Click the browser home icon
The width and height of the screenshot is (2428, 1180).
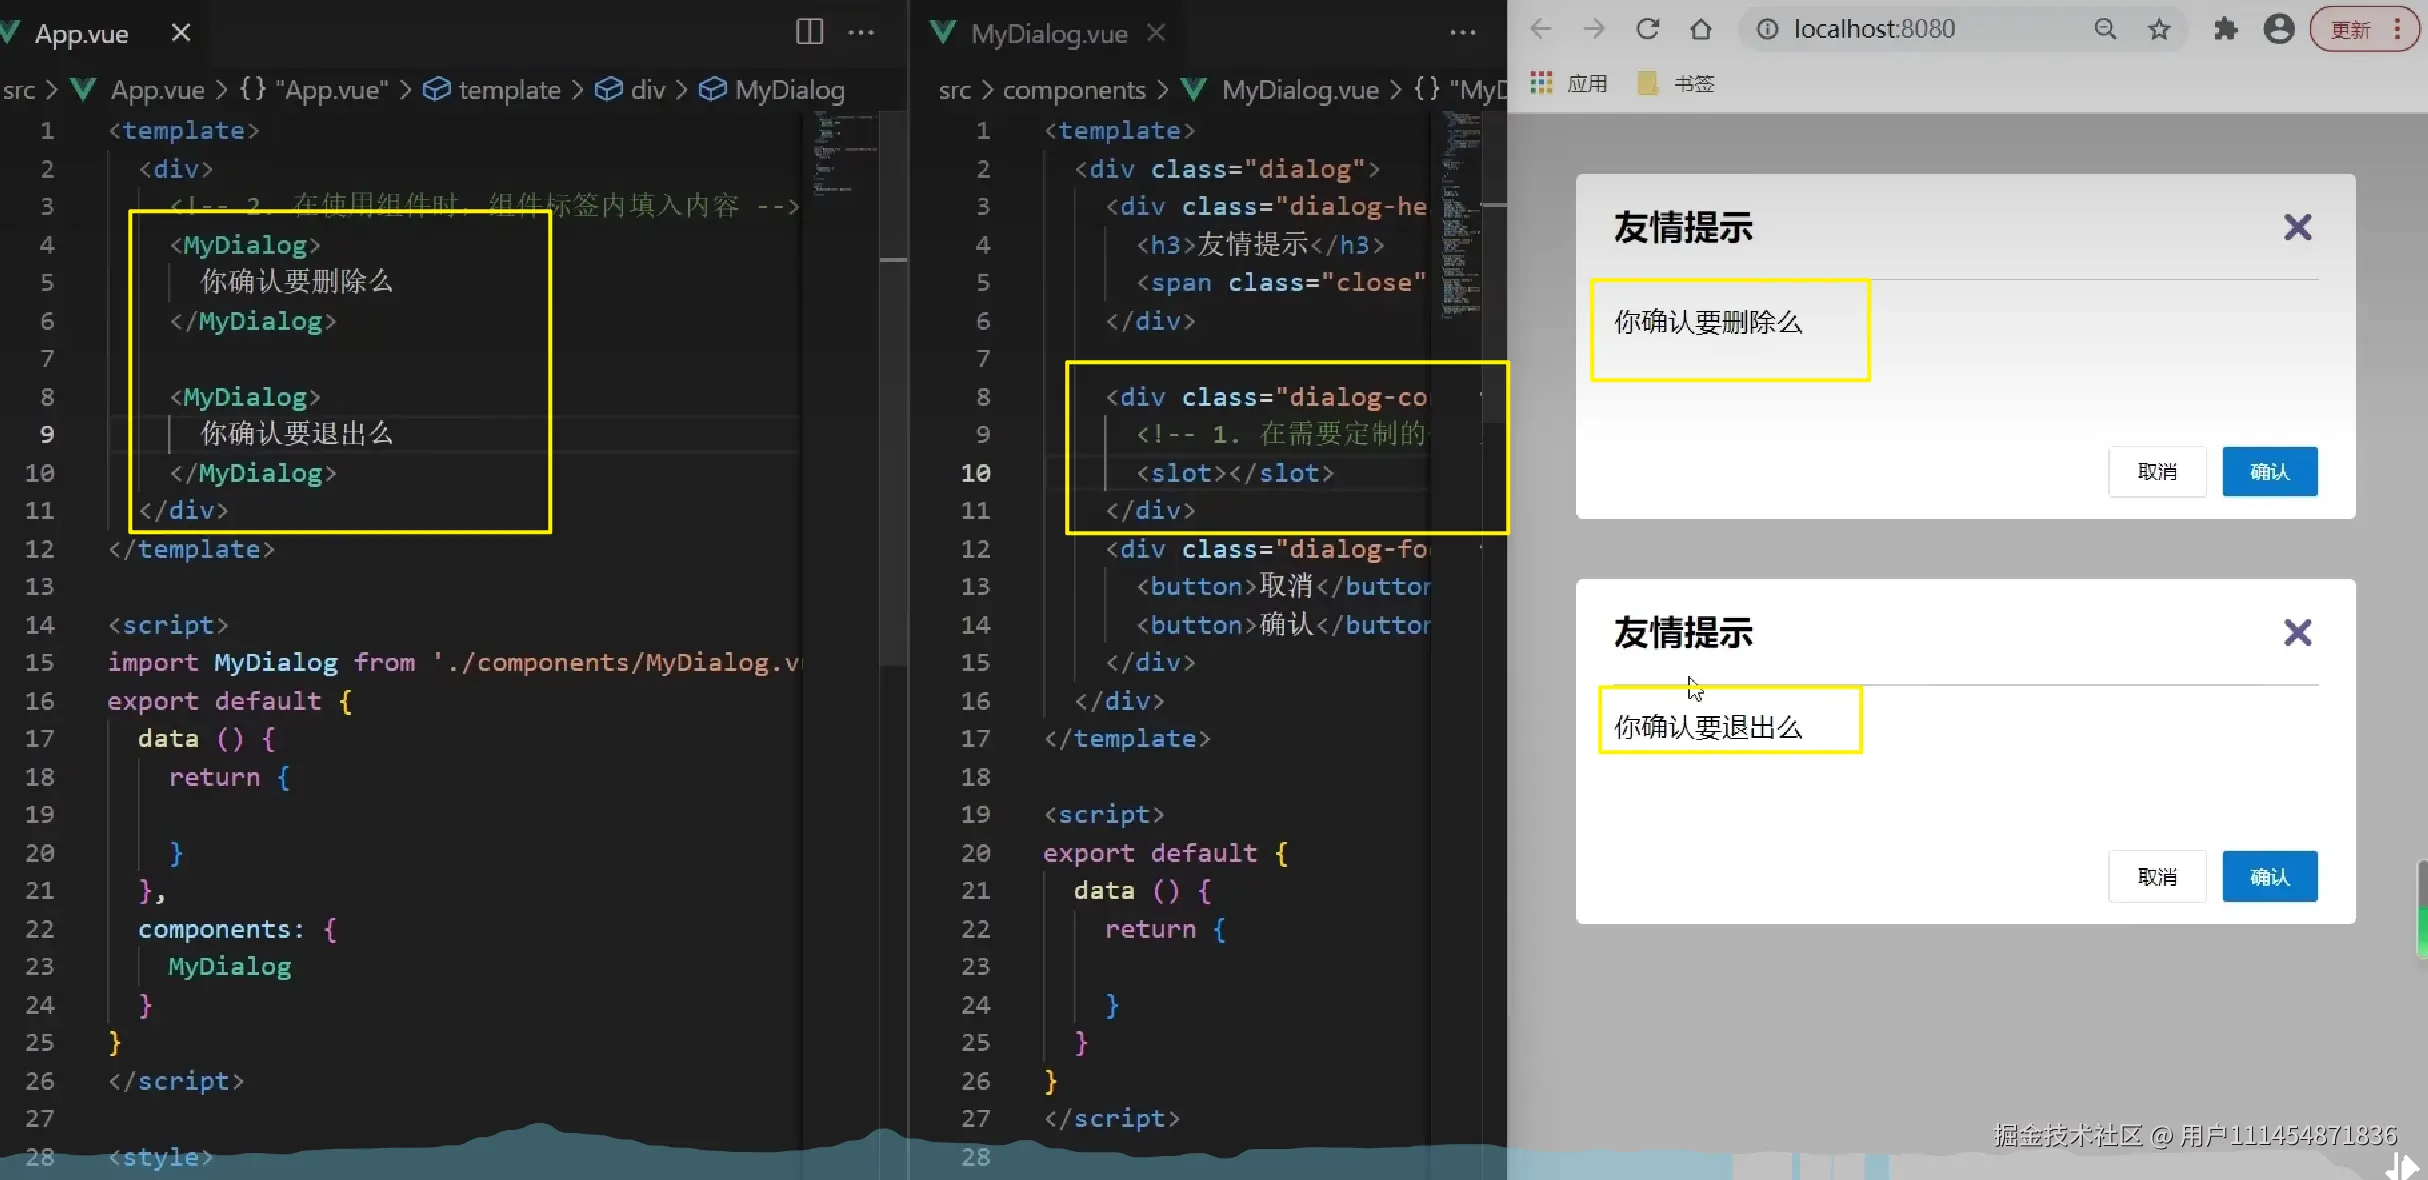pos(1701,29)
